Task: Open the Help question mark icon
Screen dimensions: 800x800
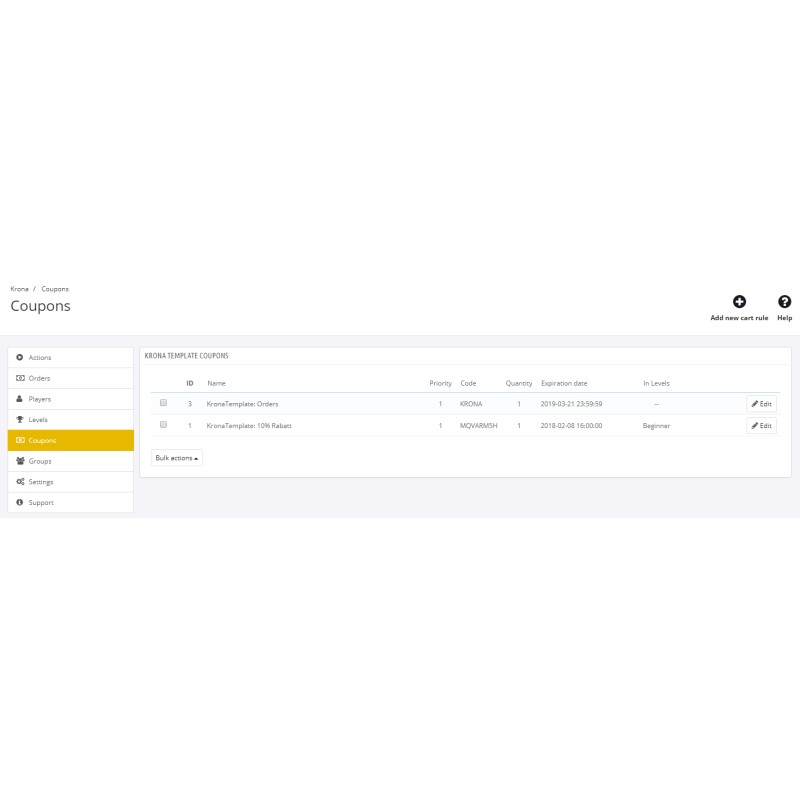Action: pos(784,302)
